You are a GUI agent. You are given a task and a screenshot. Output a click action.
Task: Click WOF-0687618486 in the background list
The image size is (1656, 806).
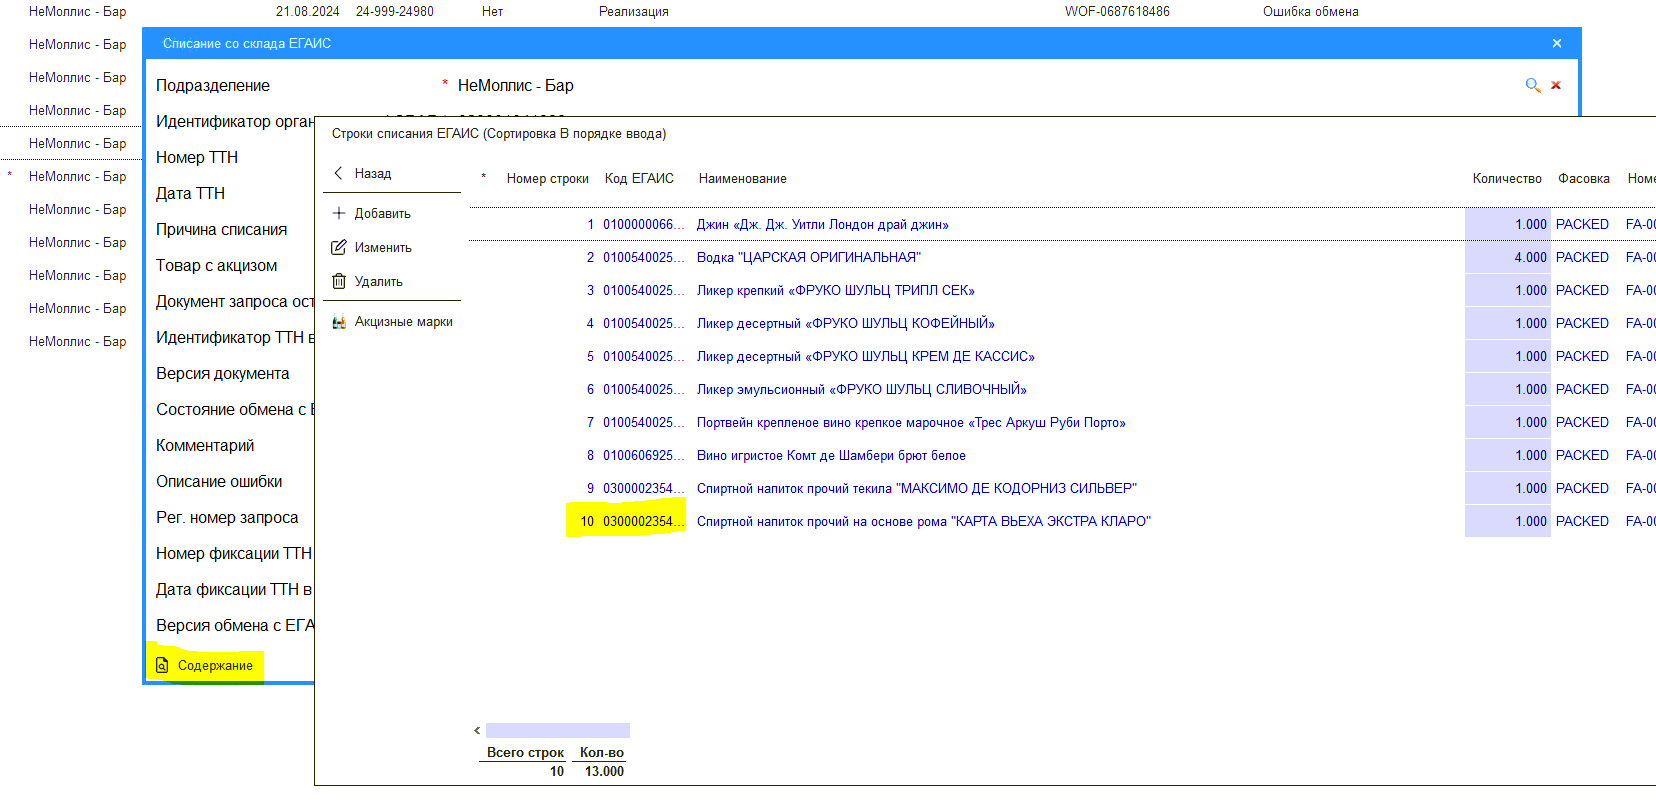pos(1117,12)
